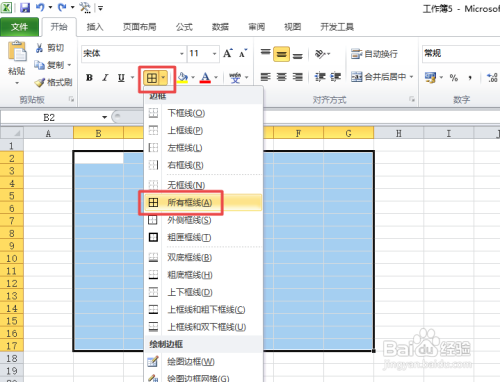Open the font size 11 dropdown
This screenshot has width=500, height=382.
point(214,54)
